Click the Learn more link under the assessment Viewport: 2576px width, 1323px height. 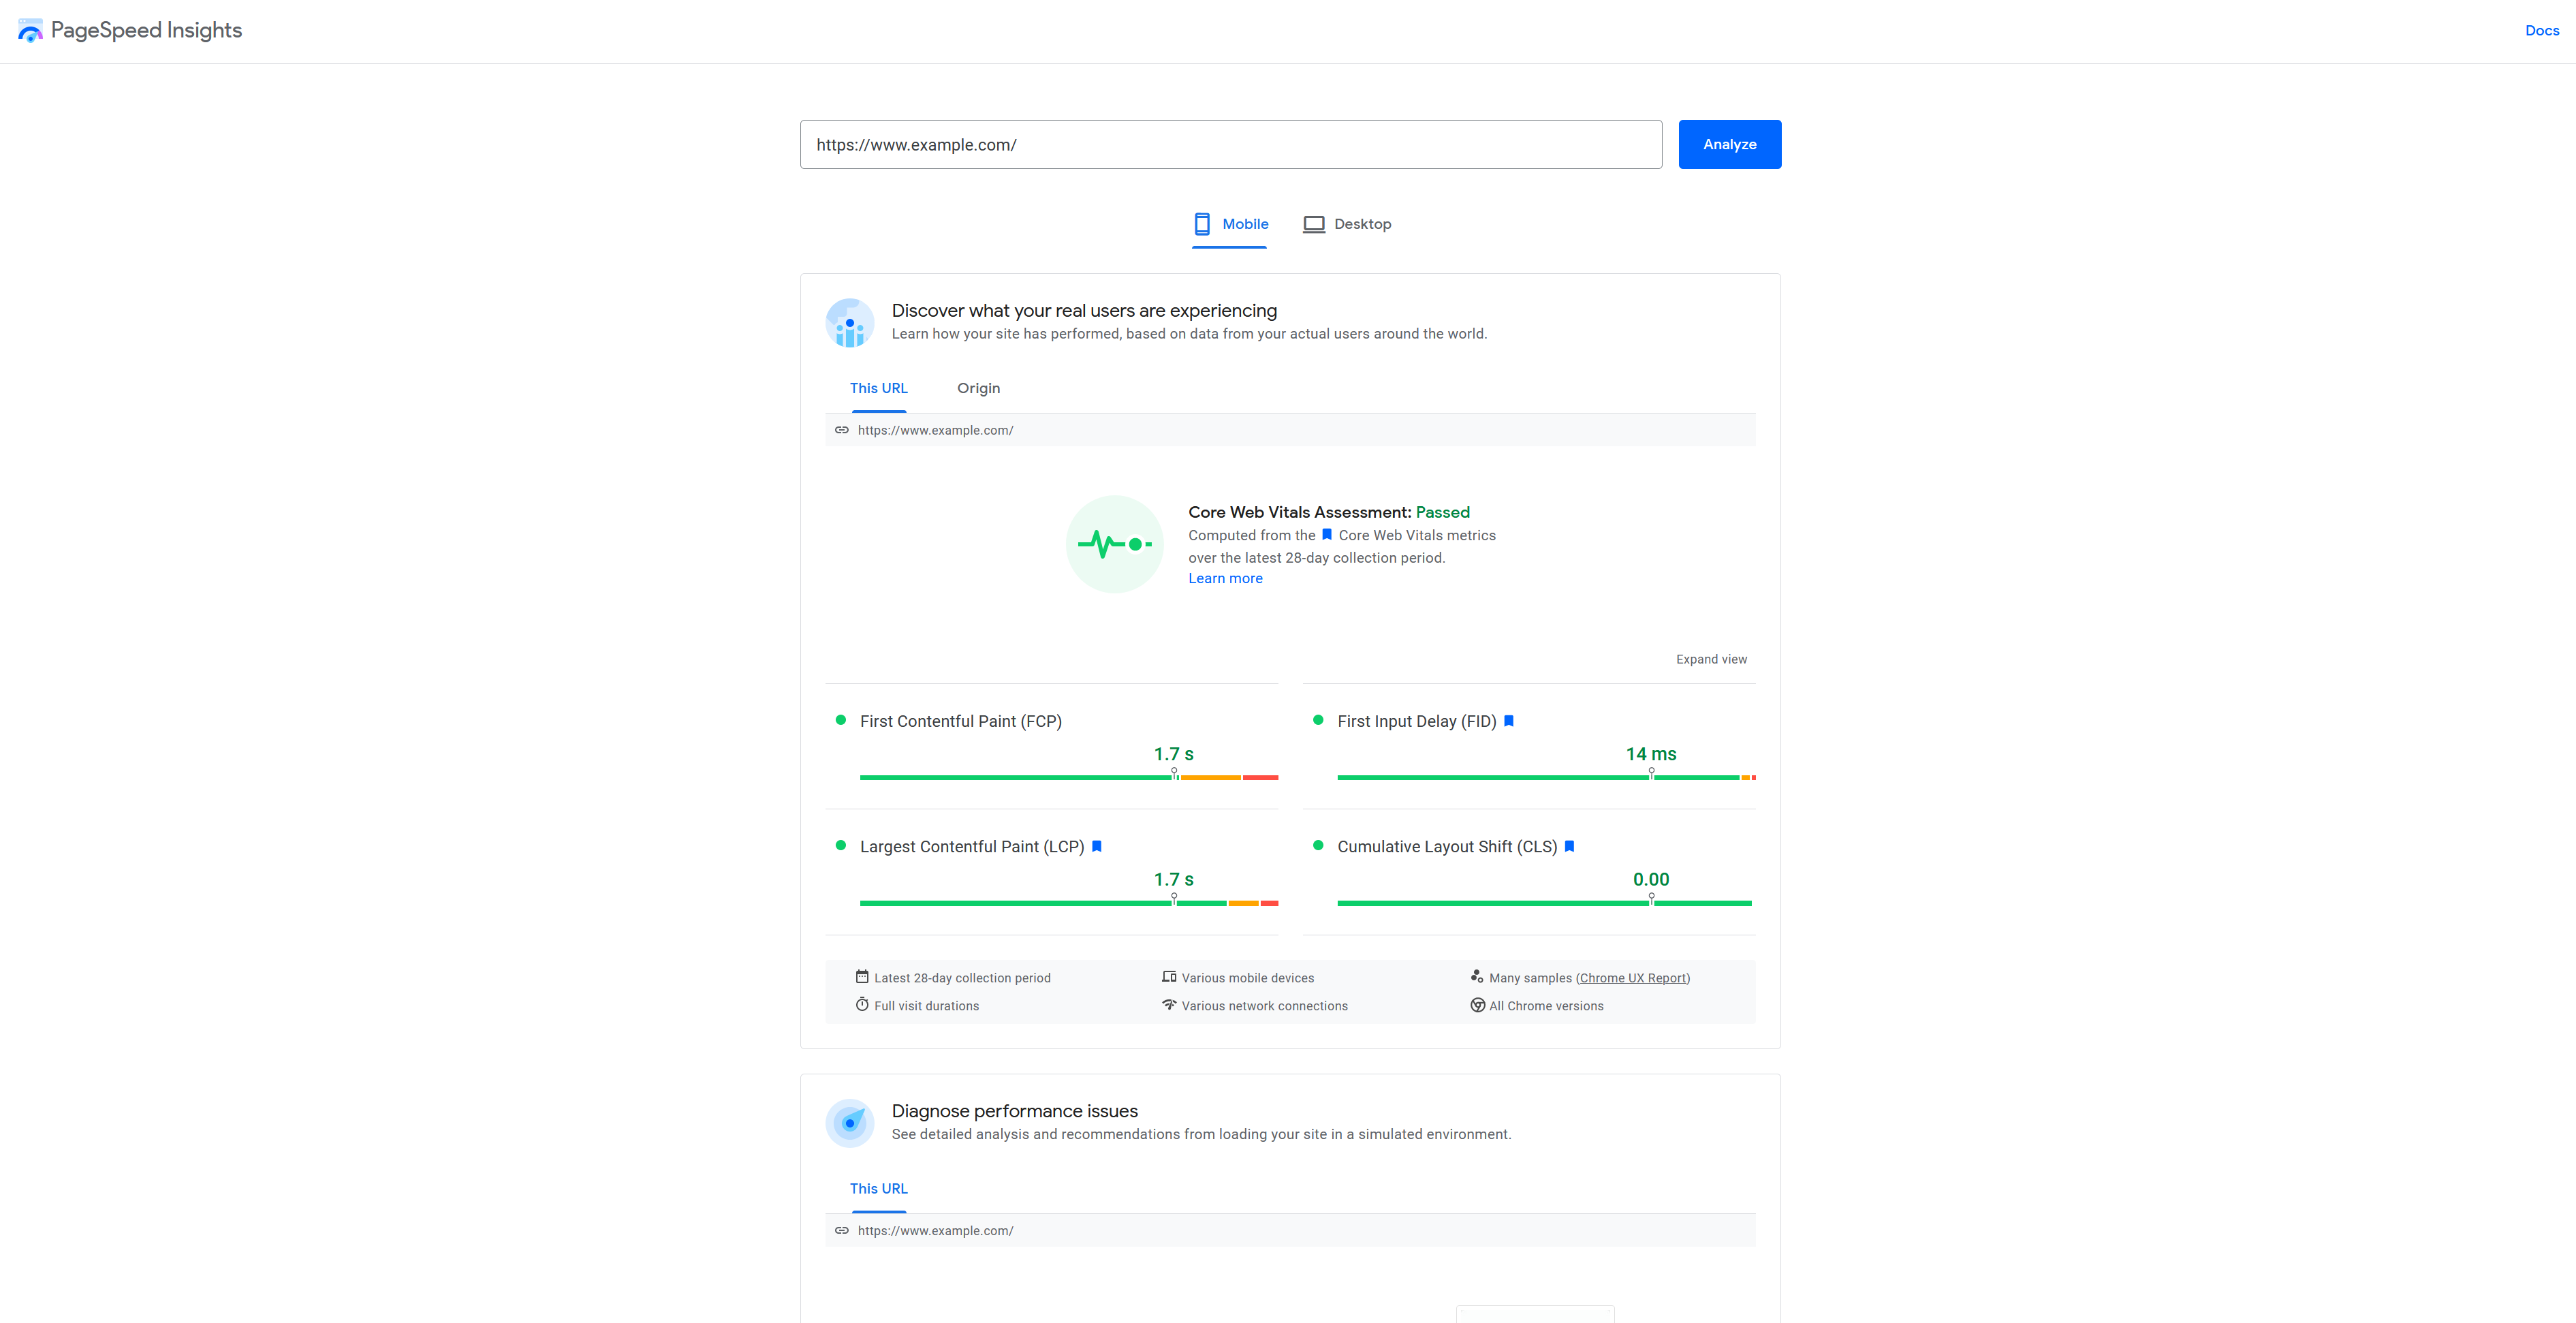point(1225,578)
